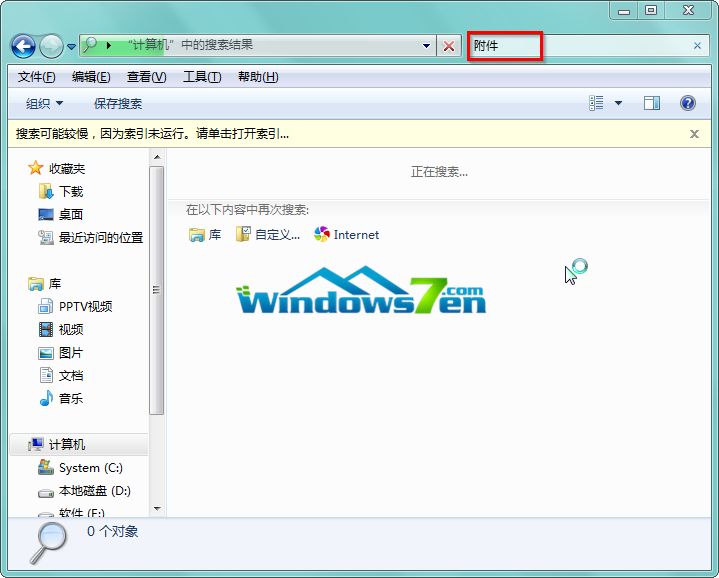
Task: Open the 工具(T) menu
Action: pyautogui.click(x=202, y=77)
